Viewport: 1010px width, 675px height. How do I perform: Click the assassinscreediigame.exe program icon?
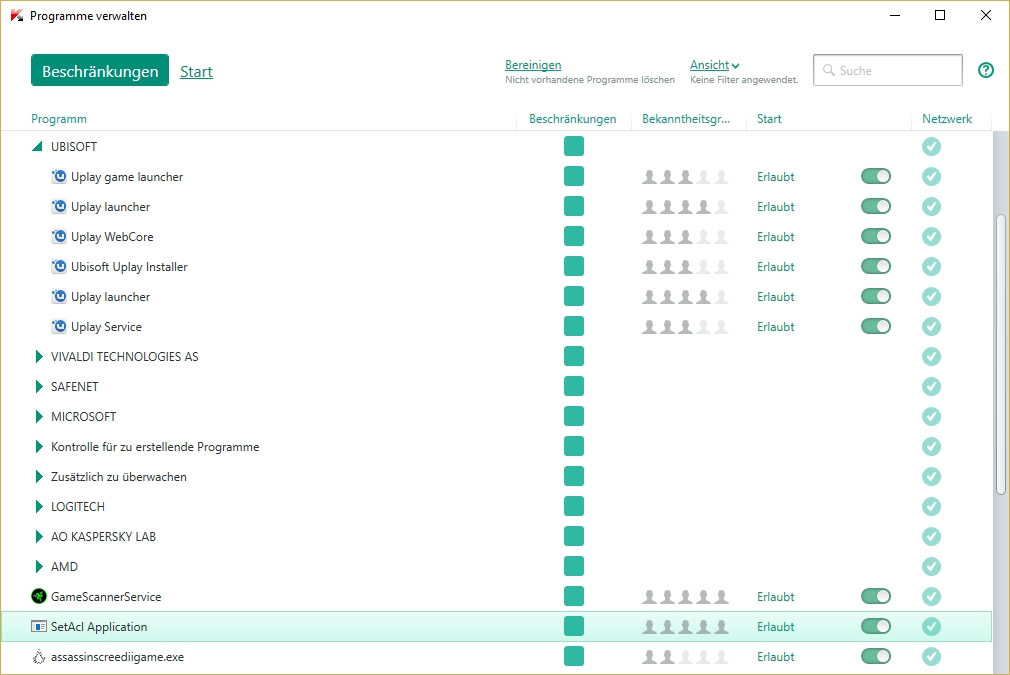pyautogui.click(x=39, y=656)
